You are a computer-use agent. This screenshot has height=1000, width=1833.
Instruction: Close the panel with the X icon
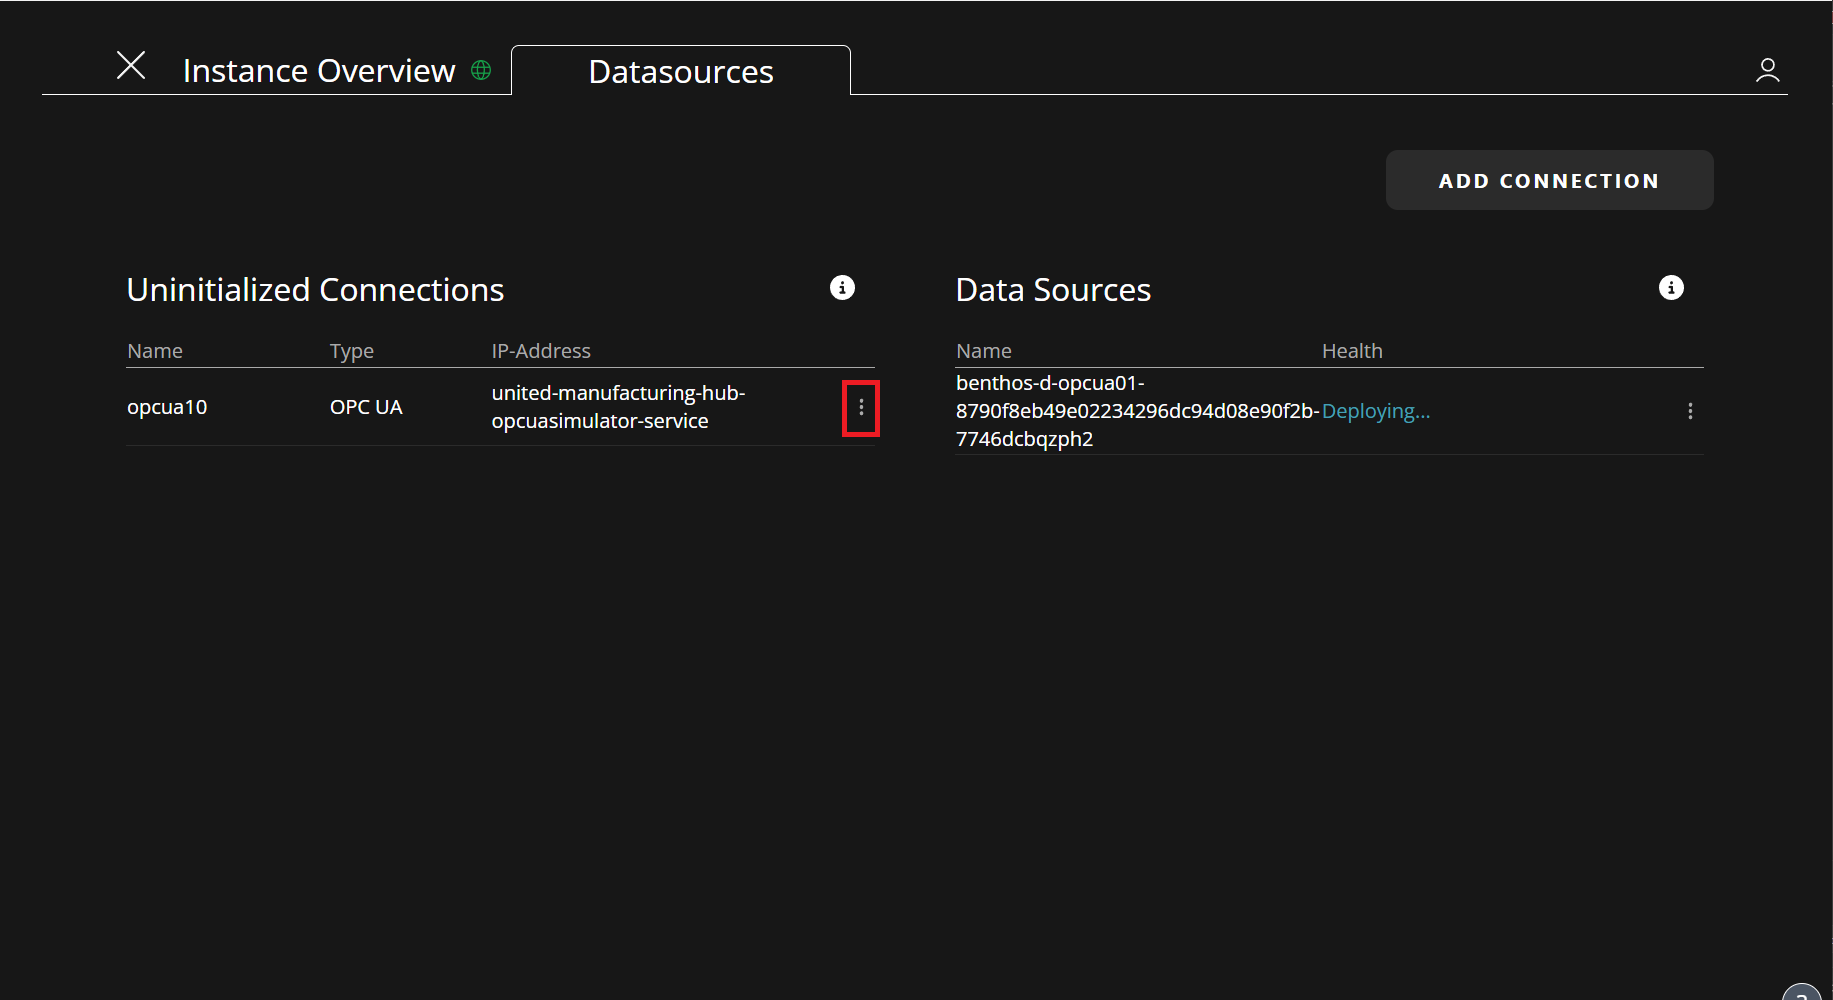coord(131,66)
